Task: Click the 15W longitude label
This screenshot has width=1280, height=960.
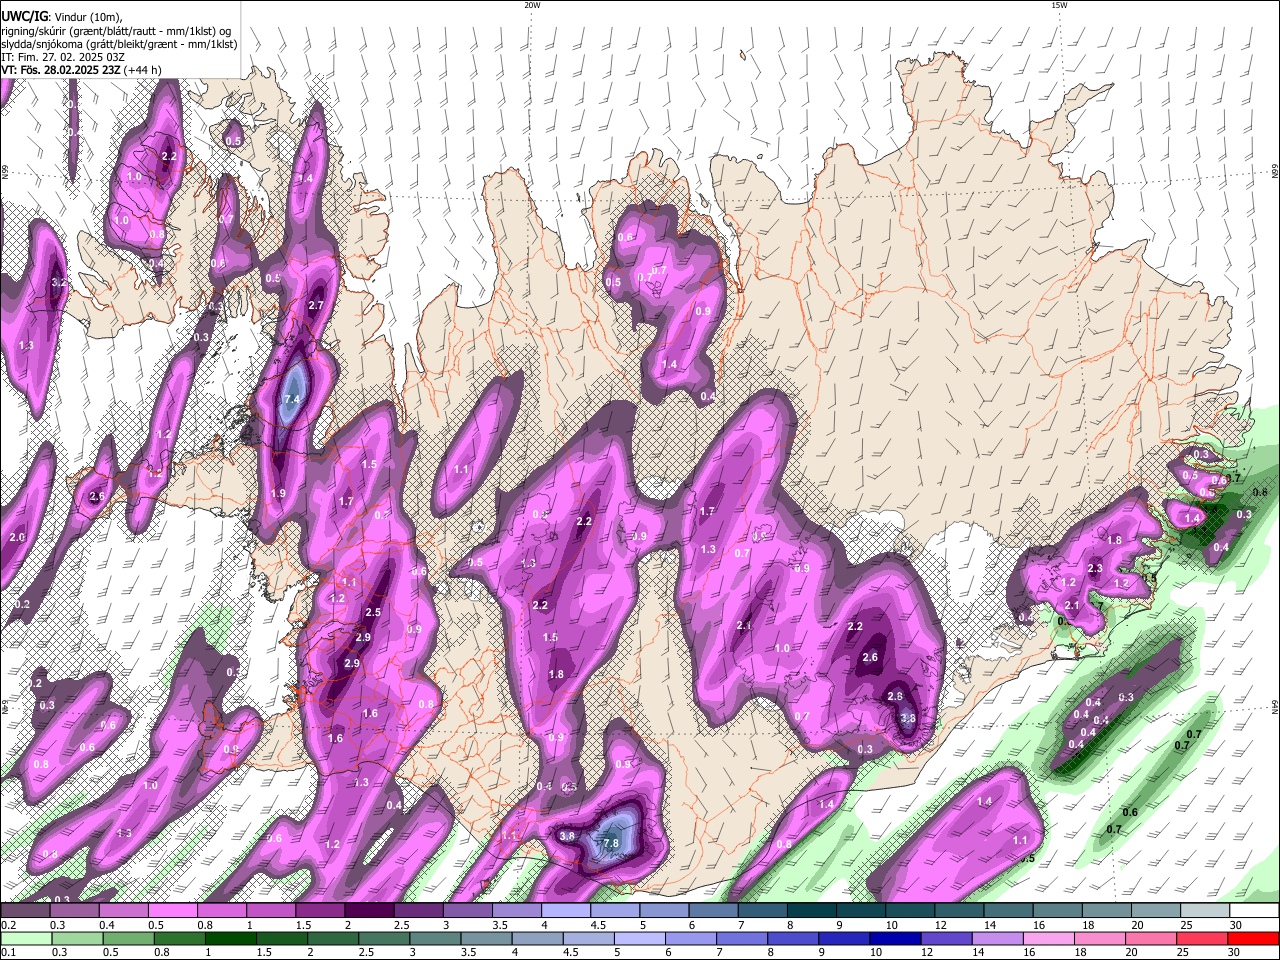Action: tap(1059, 5)
